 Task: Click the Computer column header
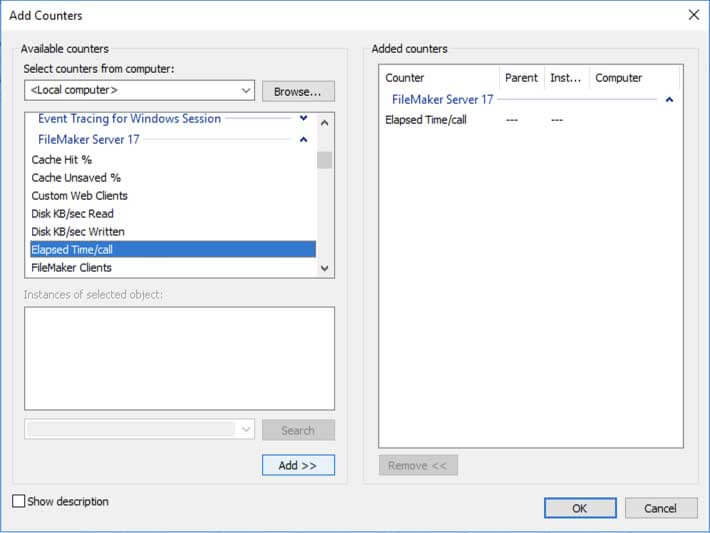634,78
